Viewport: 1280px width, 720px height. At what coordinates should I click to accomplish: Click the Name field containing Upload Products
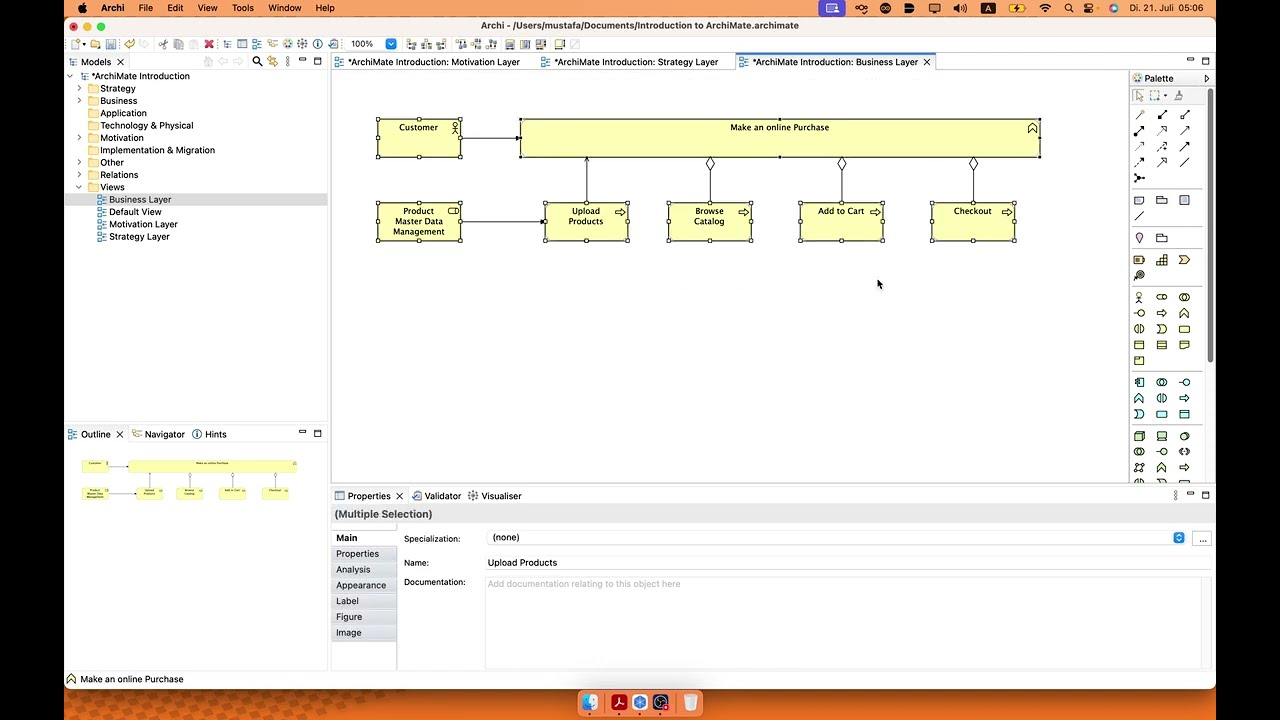point(848,563)
